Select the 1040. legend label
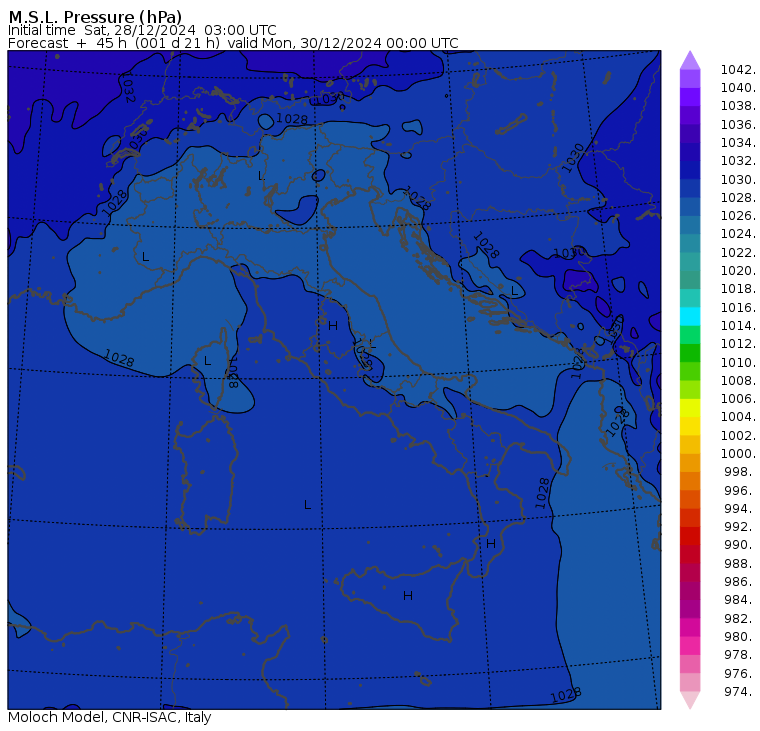This screenshot has width=760, height=731. [738, 88]
